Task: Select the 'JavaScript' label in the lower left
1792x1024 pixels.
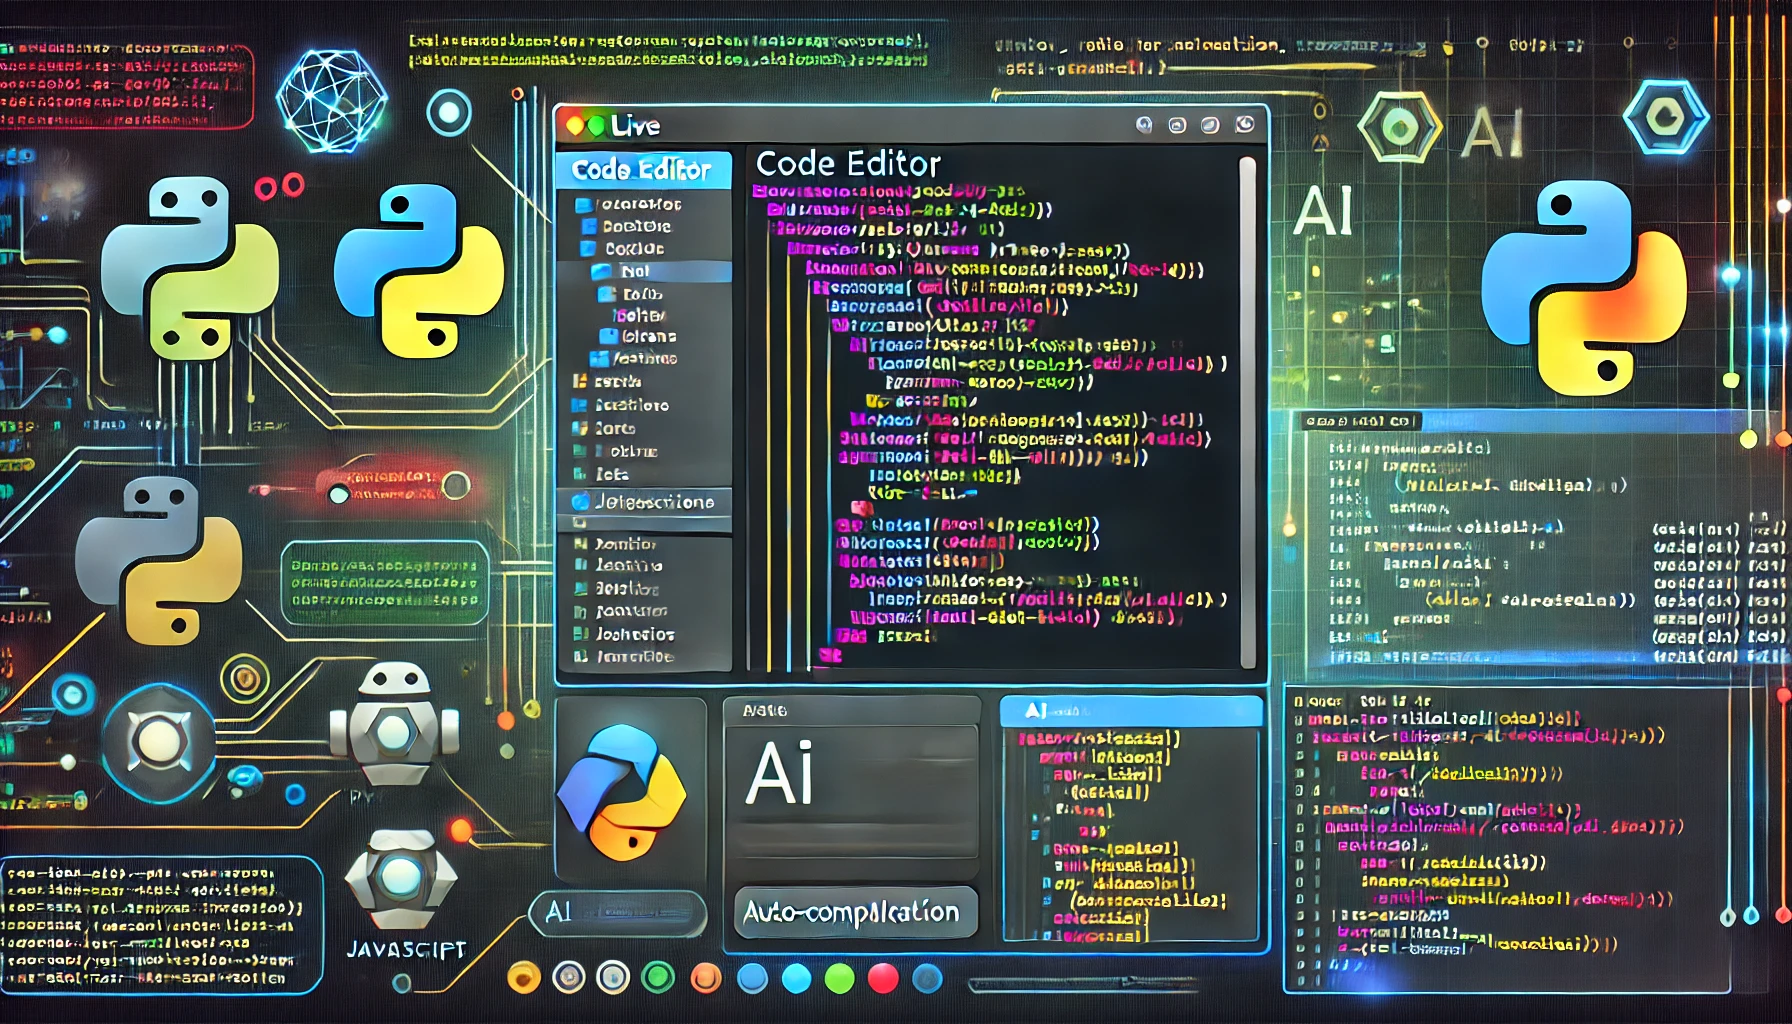Action: (x=407, y=950)
